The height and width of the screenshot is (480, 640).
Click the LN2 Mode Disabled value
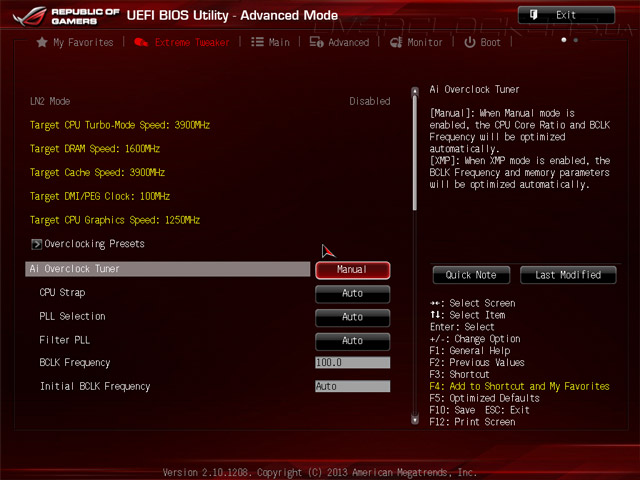click(370, 101)
